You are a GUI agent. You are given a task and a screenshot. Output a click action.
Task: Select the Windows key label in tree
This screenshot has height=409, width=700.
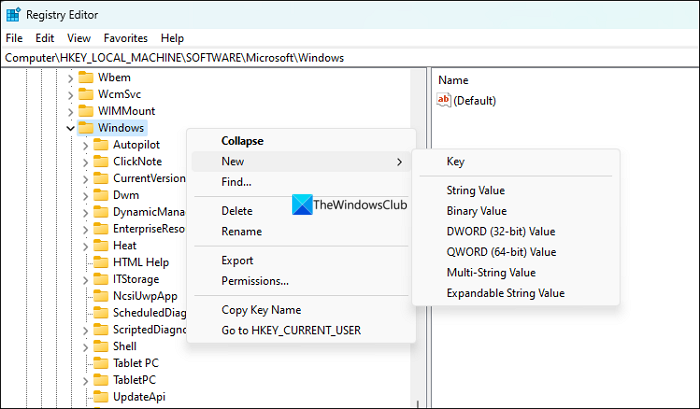tap(121, 128)
